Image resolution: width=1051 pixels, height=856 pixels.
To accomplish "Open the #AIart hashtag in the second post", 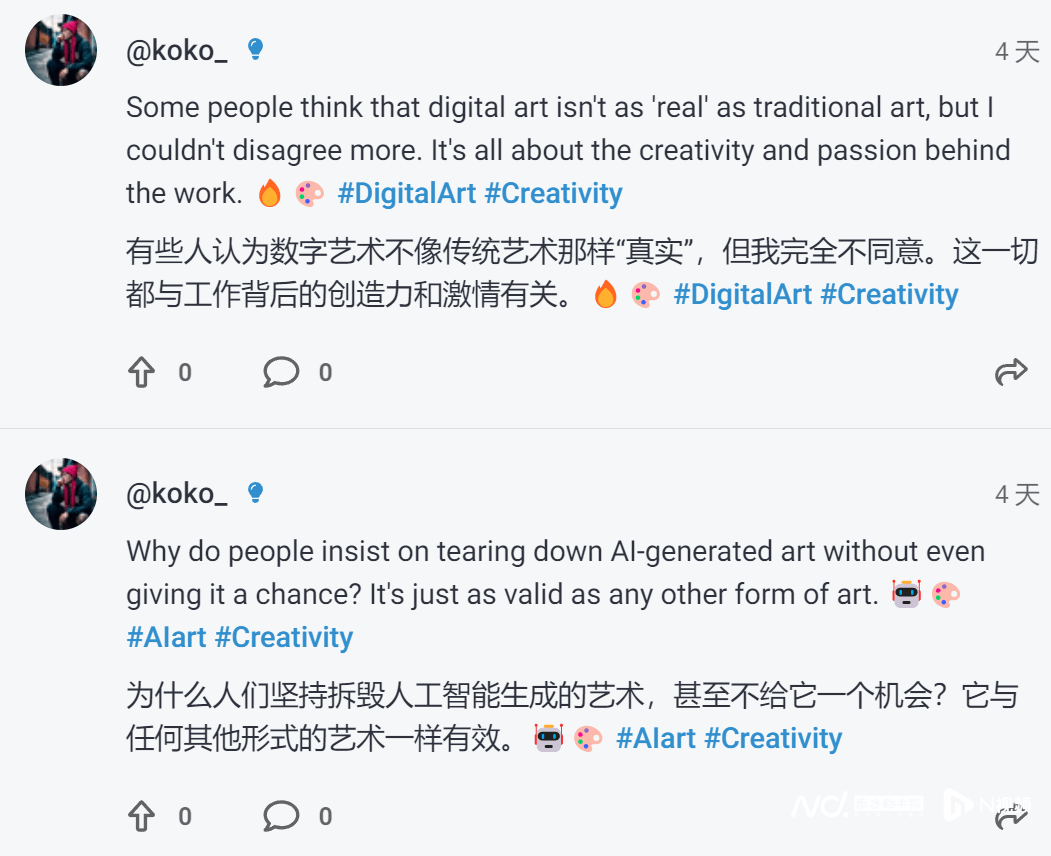I will click(165, 636).
